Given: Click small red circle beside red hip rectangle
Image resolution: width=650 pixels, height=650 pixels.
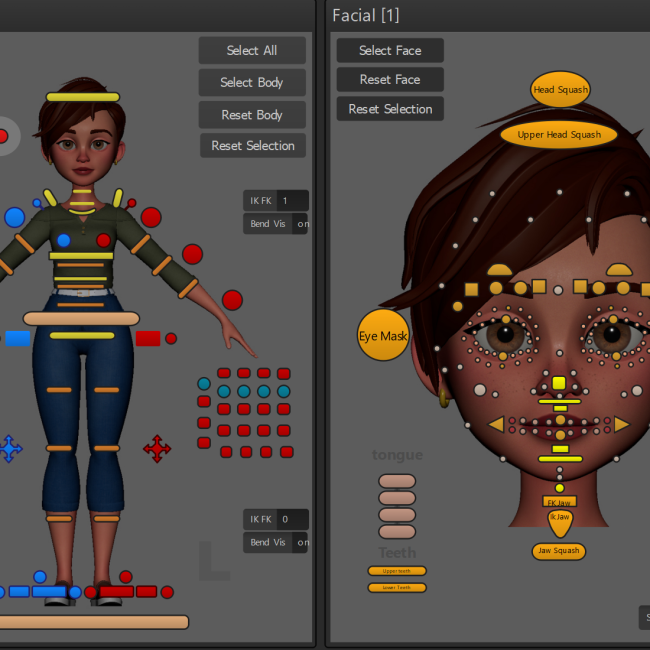Looking at the screenshot, I should [x=171, y=338].
